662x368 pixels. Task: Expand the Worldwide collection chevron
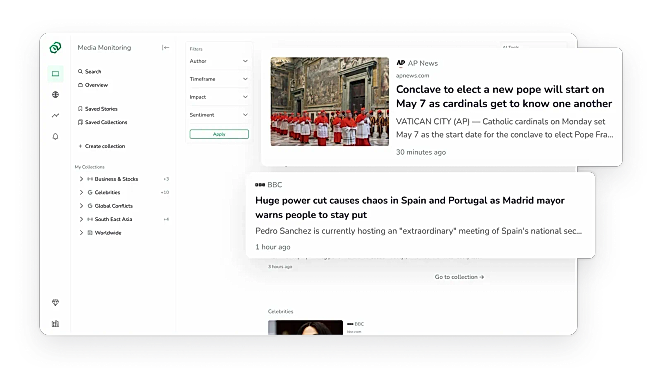81,233
